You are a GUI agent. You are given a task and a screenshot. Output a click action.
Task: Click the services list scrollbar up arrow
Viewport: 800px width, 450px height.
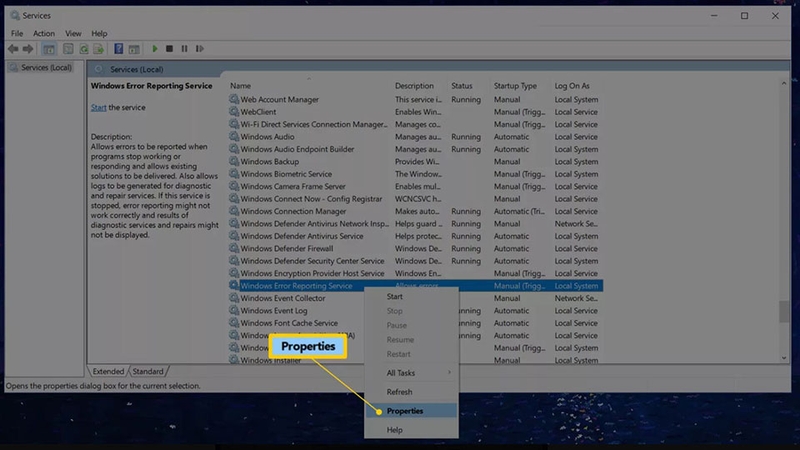point(784,83)
